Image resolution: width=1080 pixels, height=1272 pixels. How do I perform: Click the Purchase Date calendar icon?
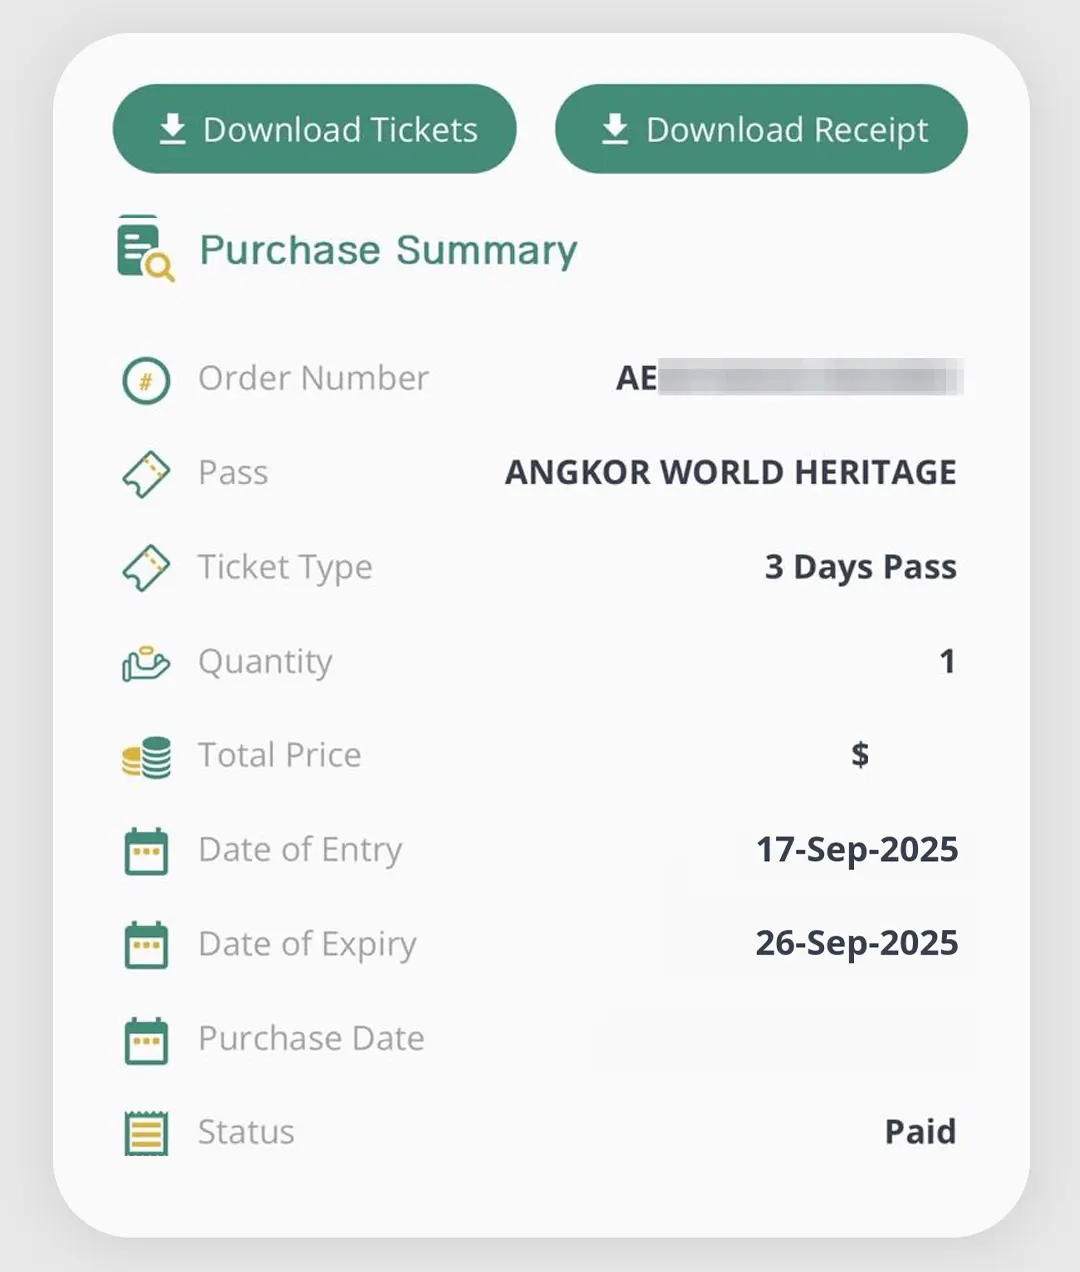[146, 1040]
